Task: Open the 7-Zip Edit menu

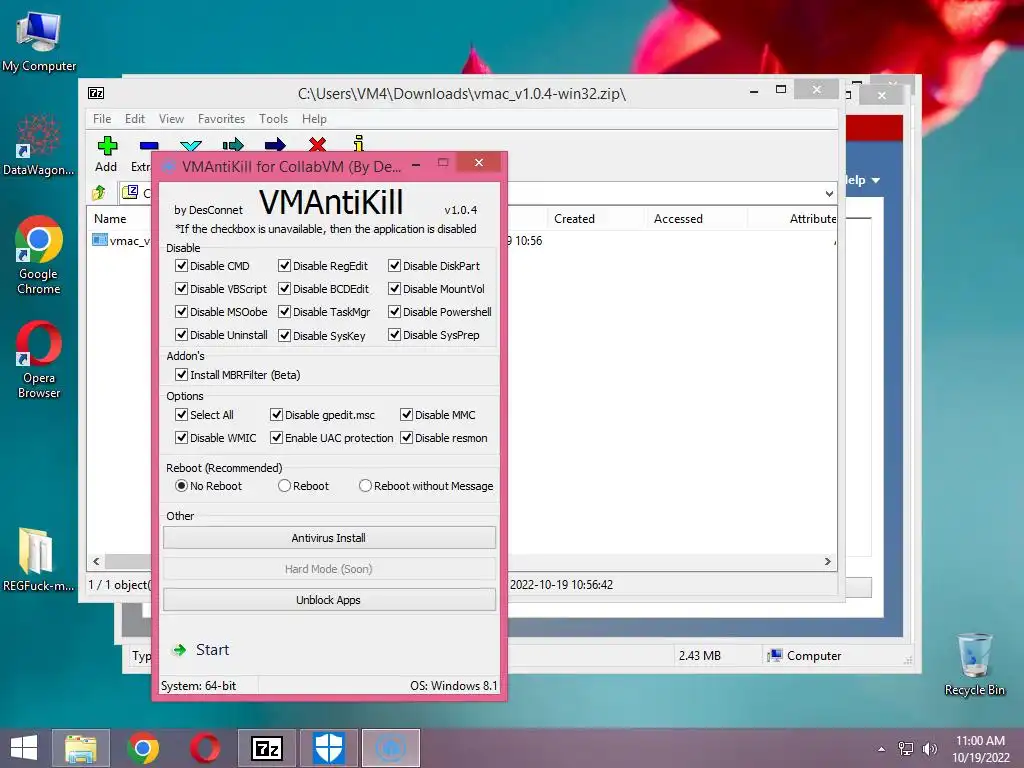Action: point(135,119)
